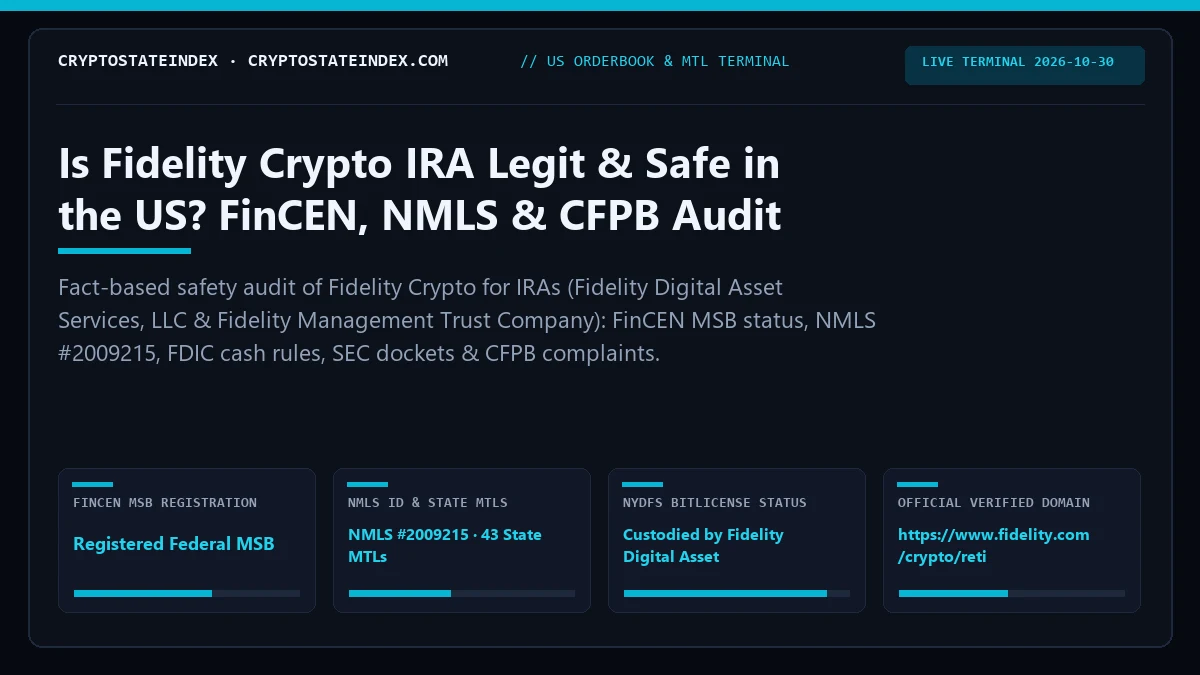The image size is (1200, 675).
Task: Click the progress bar in the FinCEN MSB card
Action: click(187, 593)
